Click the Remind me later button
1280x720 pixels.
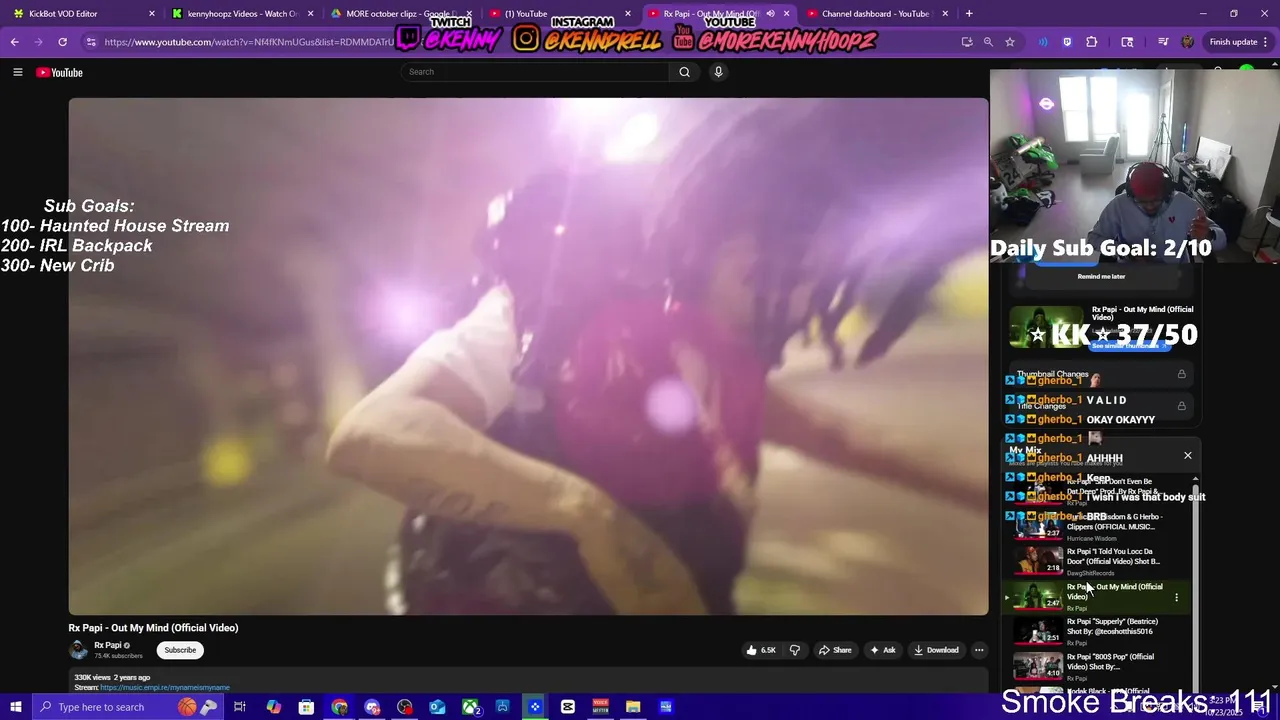(1101, 276)
